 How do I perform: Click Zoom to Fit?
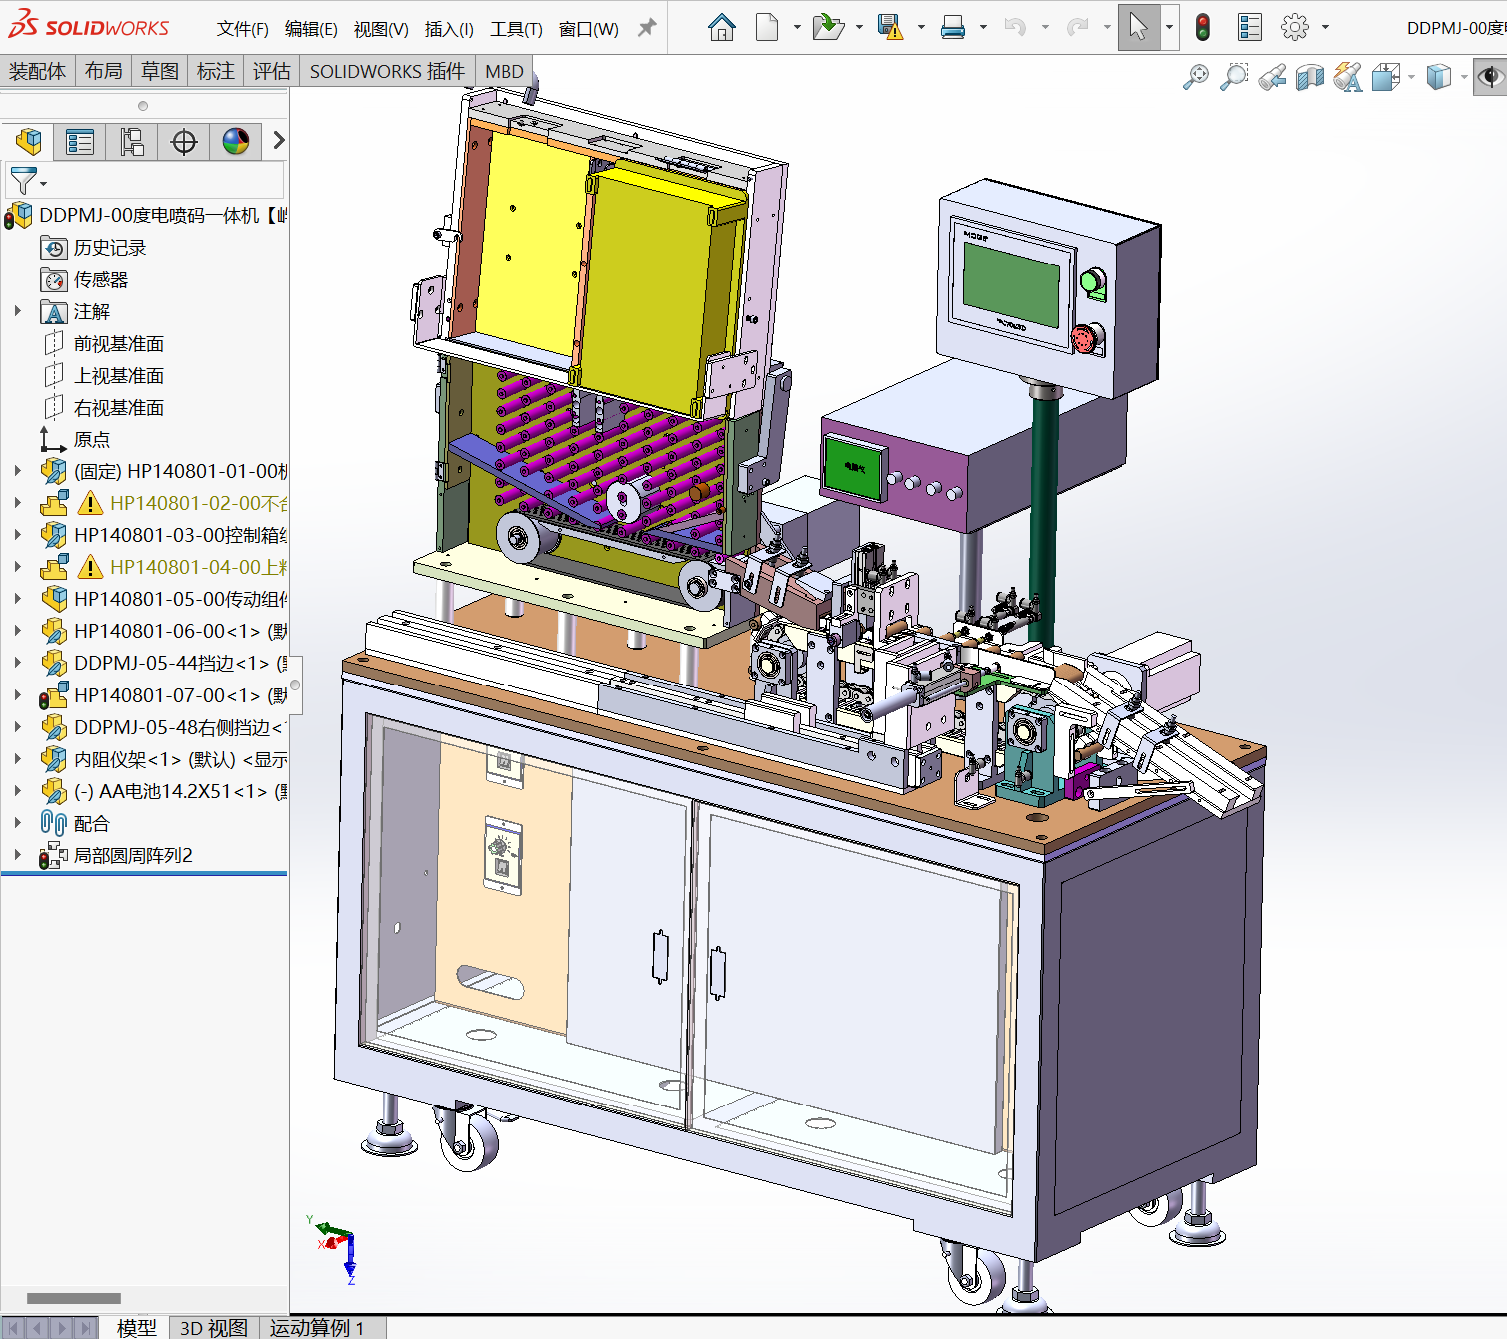point(1195,77)
